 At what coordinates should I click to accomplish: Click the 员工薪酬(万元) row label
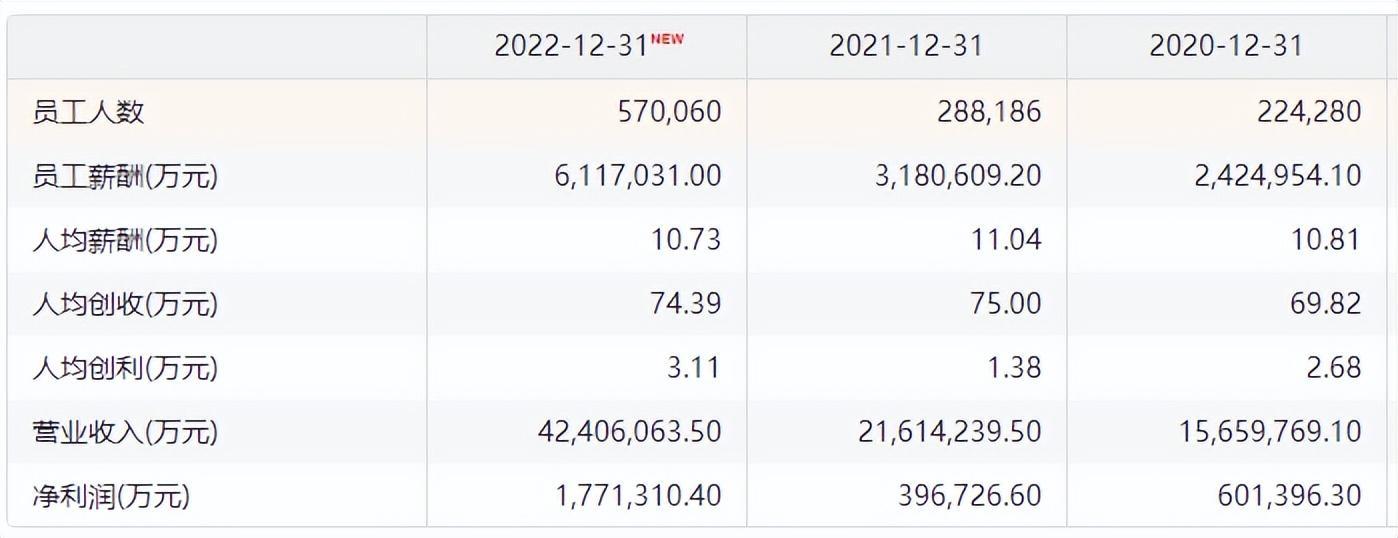click(x=125, y=176)
